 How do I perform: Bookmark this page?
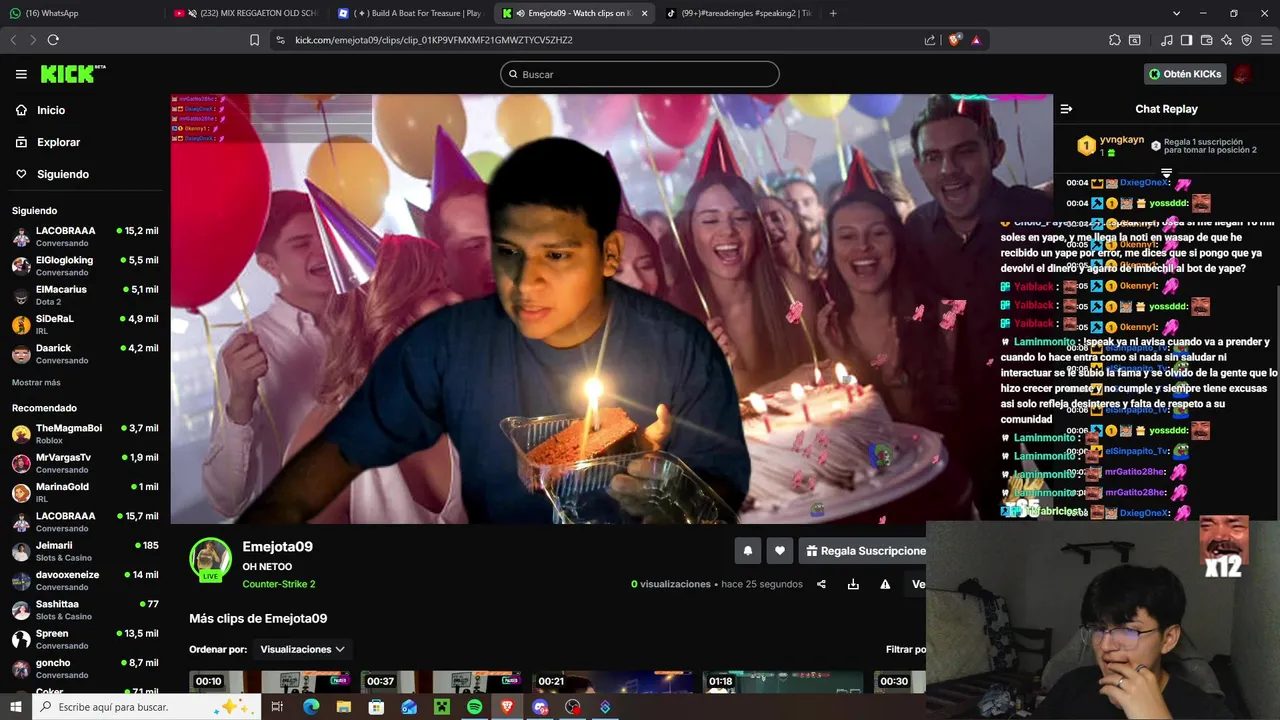pyautogui.click(x=254, y=40)
